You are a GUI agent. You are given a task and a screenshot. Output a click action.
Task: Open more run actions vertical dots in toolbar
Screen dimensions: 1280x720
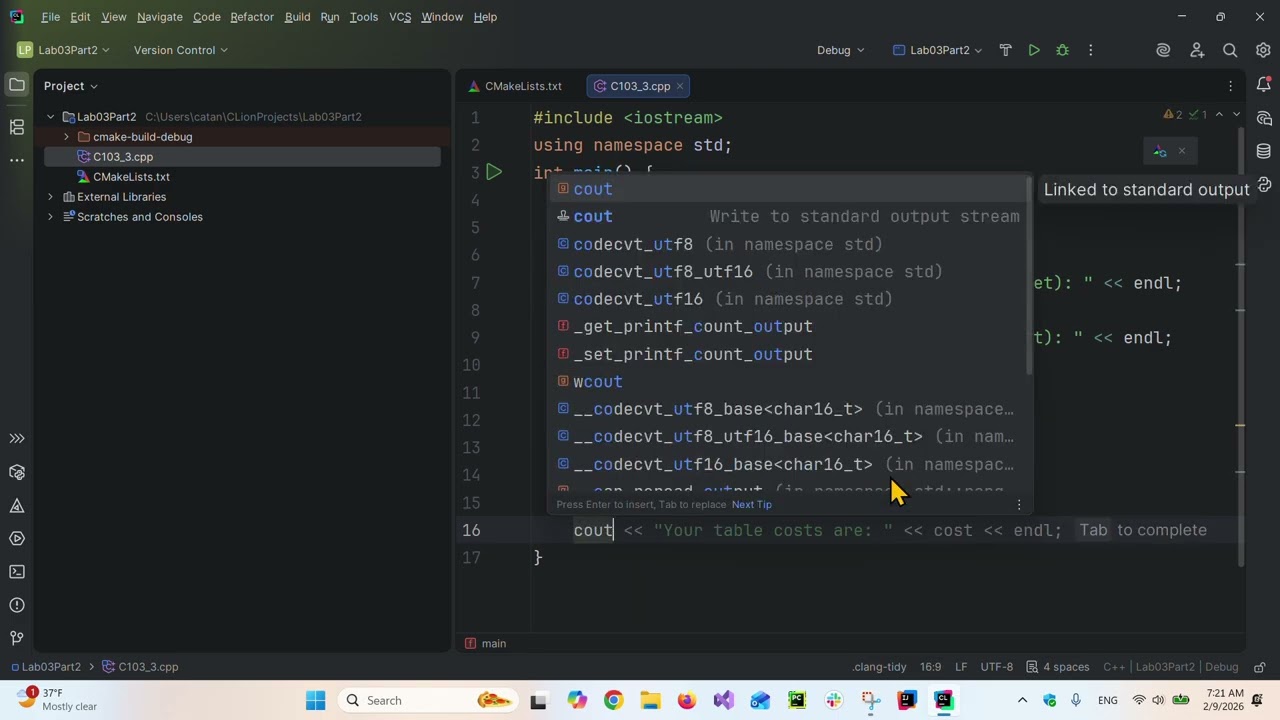(x=1090, y=50)
